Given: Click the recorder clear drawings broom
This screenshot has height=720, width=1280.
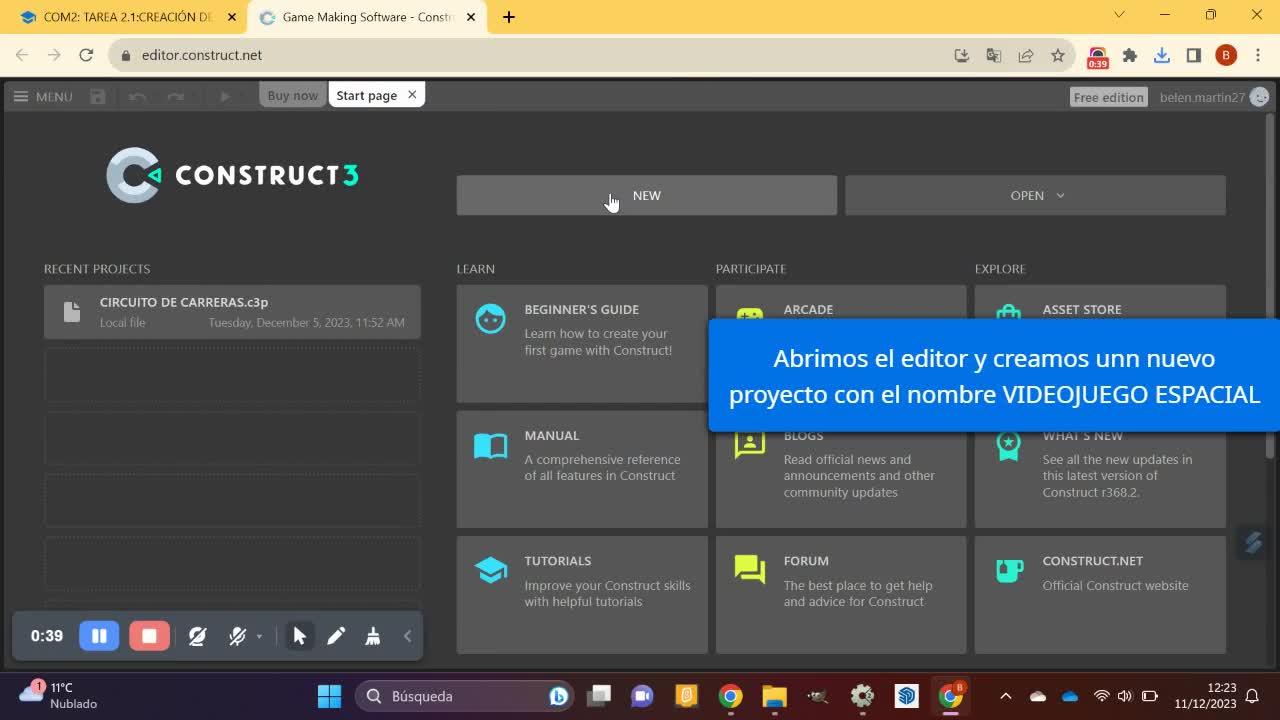Looking at the screenshot, I should tap(373, 636).
